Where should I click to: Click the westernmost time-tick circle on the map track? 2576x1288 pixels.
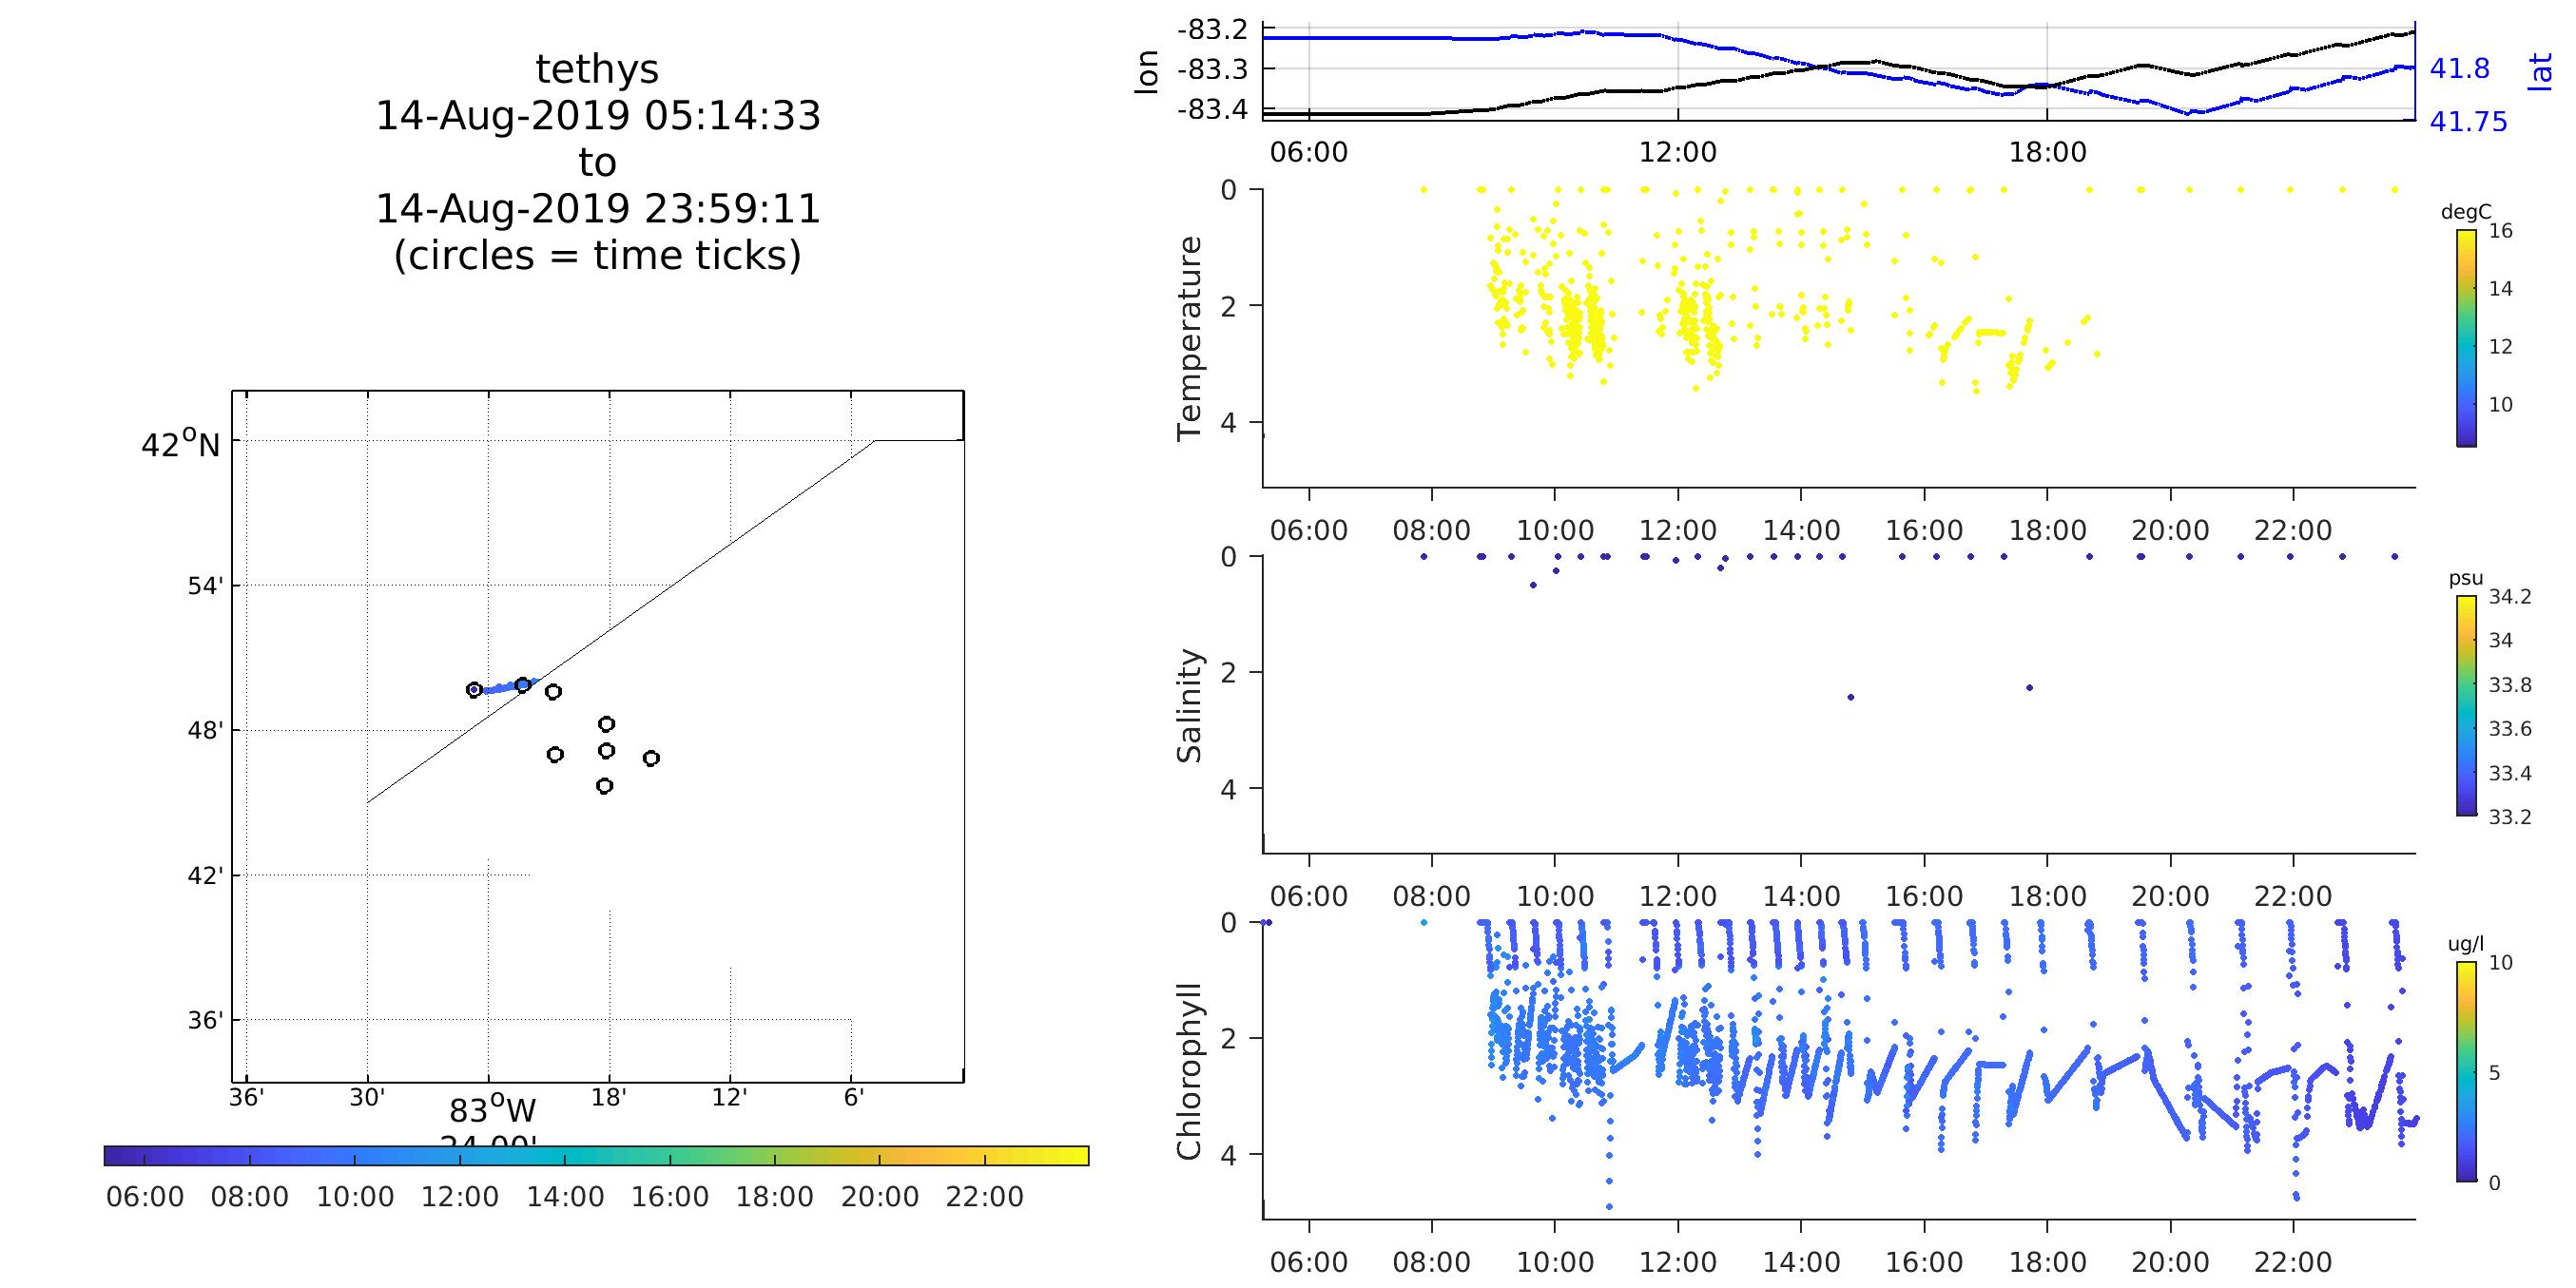(x=474, y=690)
